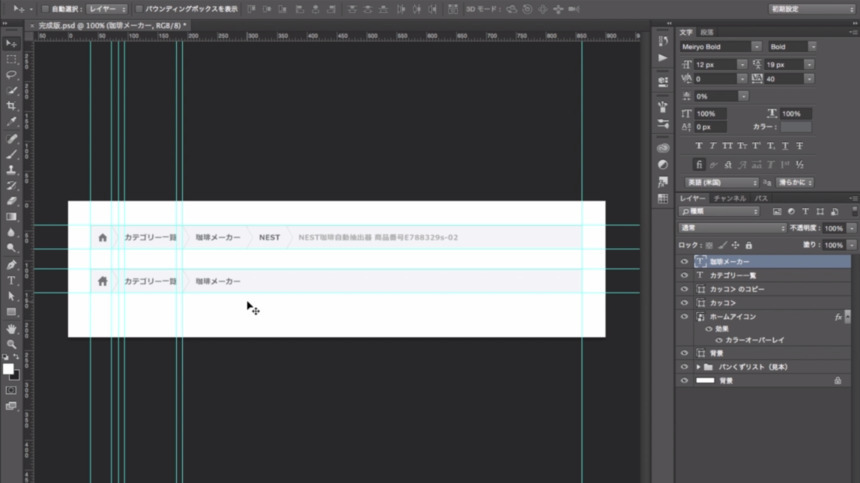Image resolution: width=860 pixels, height=483 pixels.
Task: Select the Clone Stamp tool
Action: [x=11, y=170]
